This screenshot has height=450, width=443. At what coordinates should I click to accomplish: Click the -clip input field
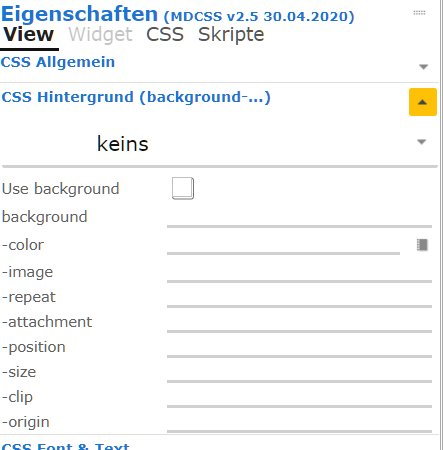click(x=299, y=398)
